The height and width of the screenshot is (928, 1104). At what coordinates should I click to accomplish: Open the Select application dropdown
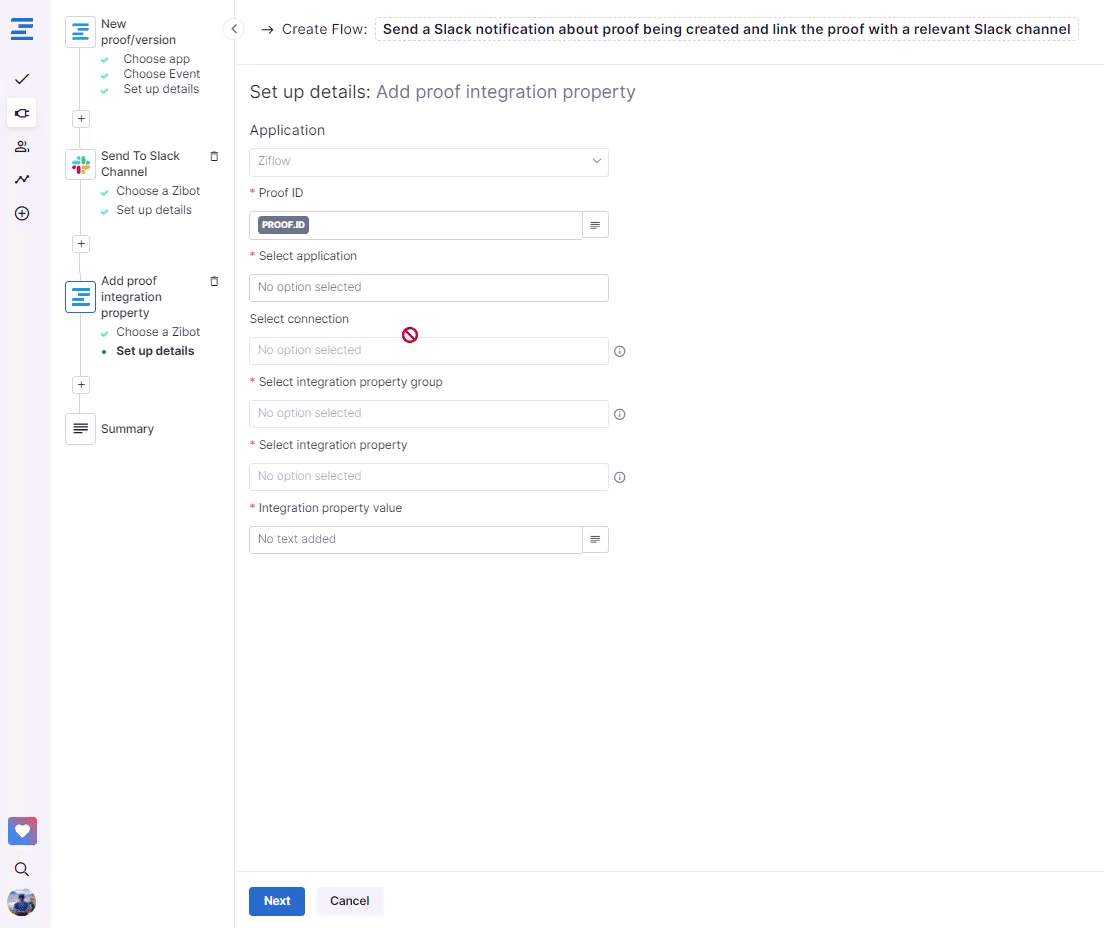pyautogui.click(x=428, y=288)
